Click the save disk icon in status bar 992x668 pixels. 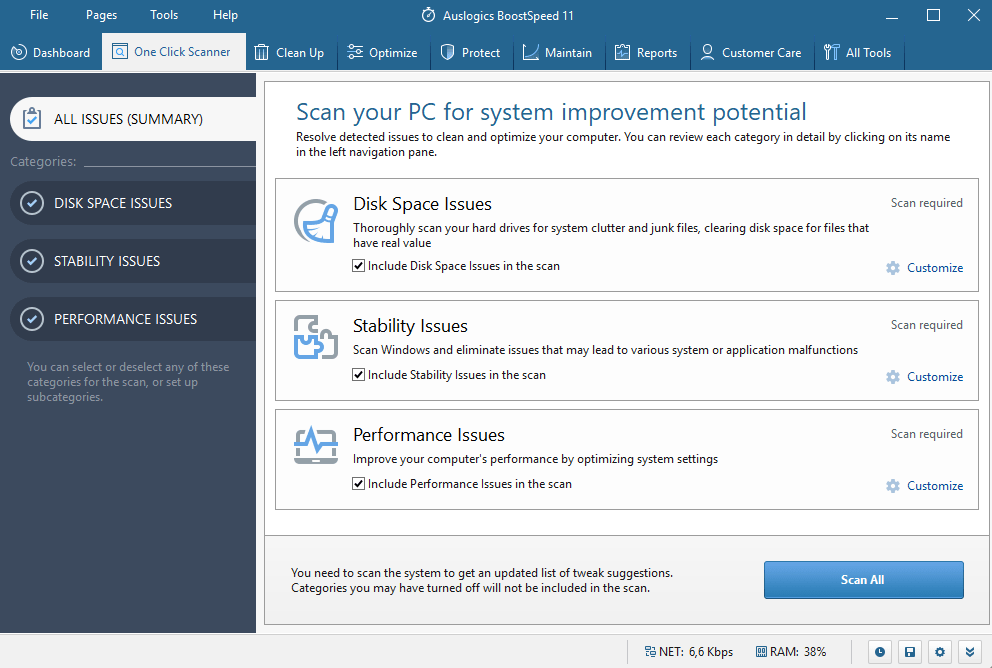(x=910, y=652)
